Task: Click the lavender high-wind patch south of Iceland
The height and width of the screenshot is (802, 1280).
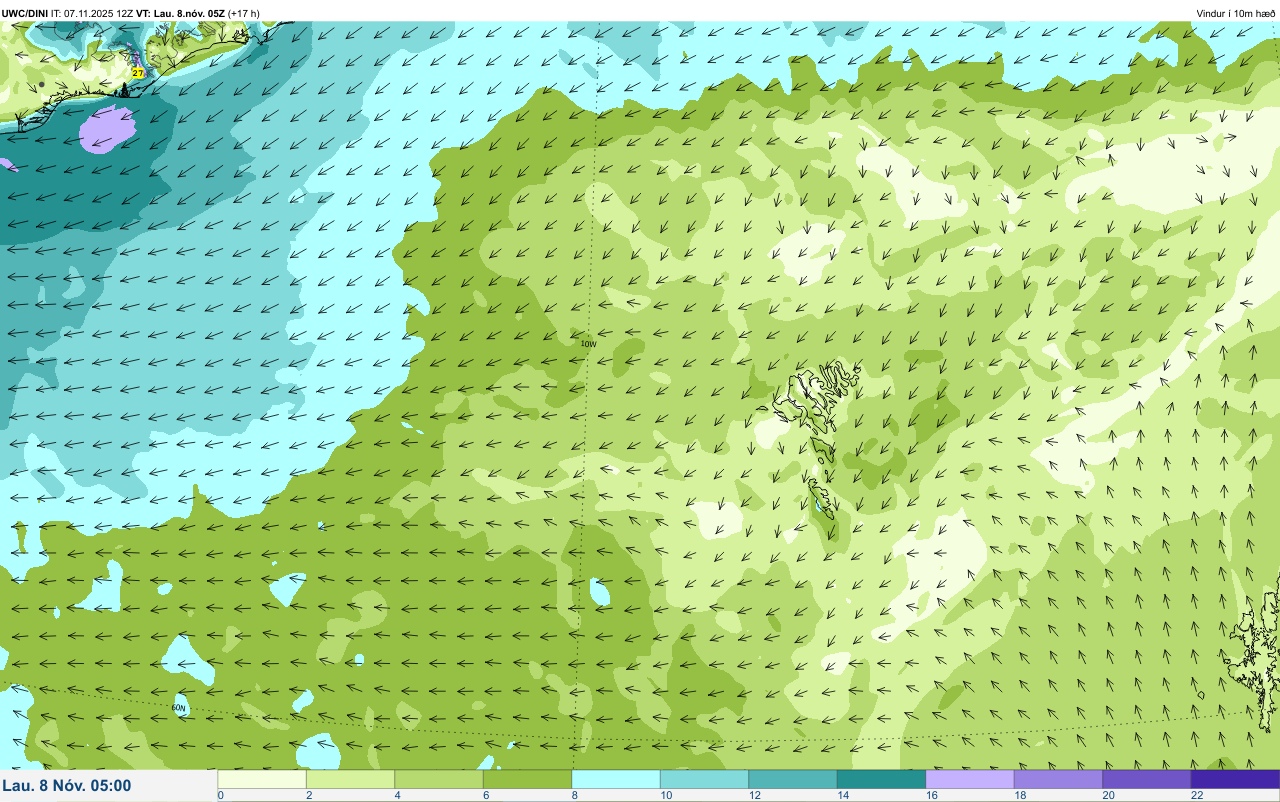Action: [108, 130]
